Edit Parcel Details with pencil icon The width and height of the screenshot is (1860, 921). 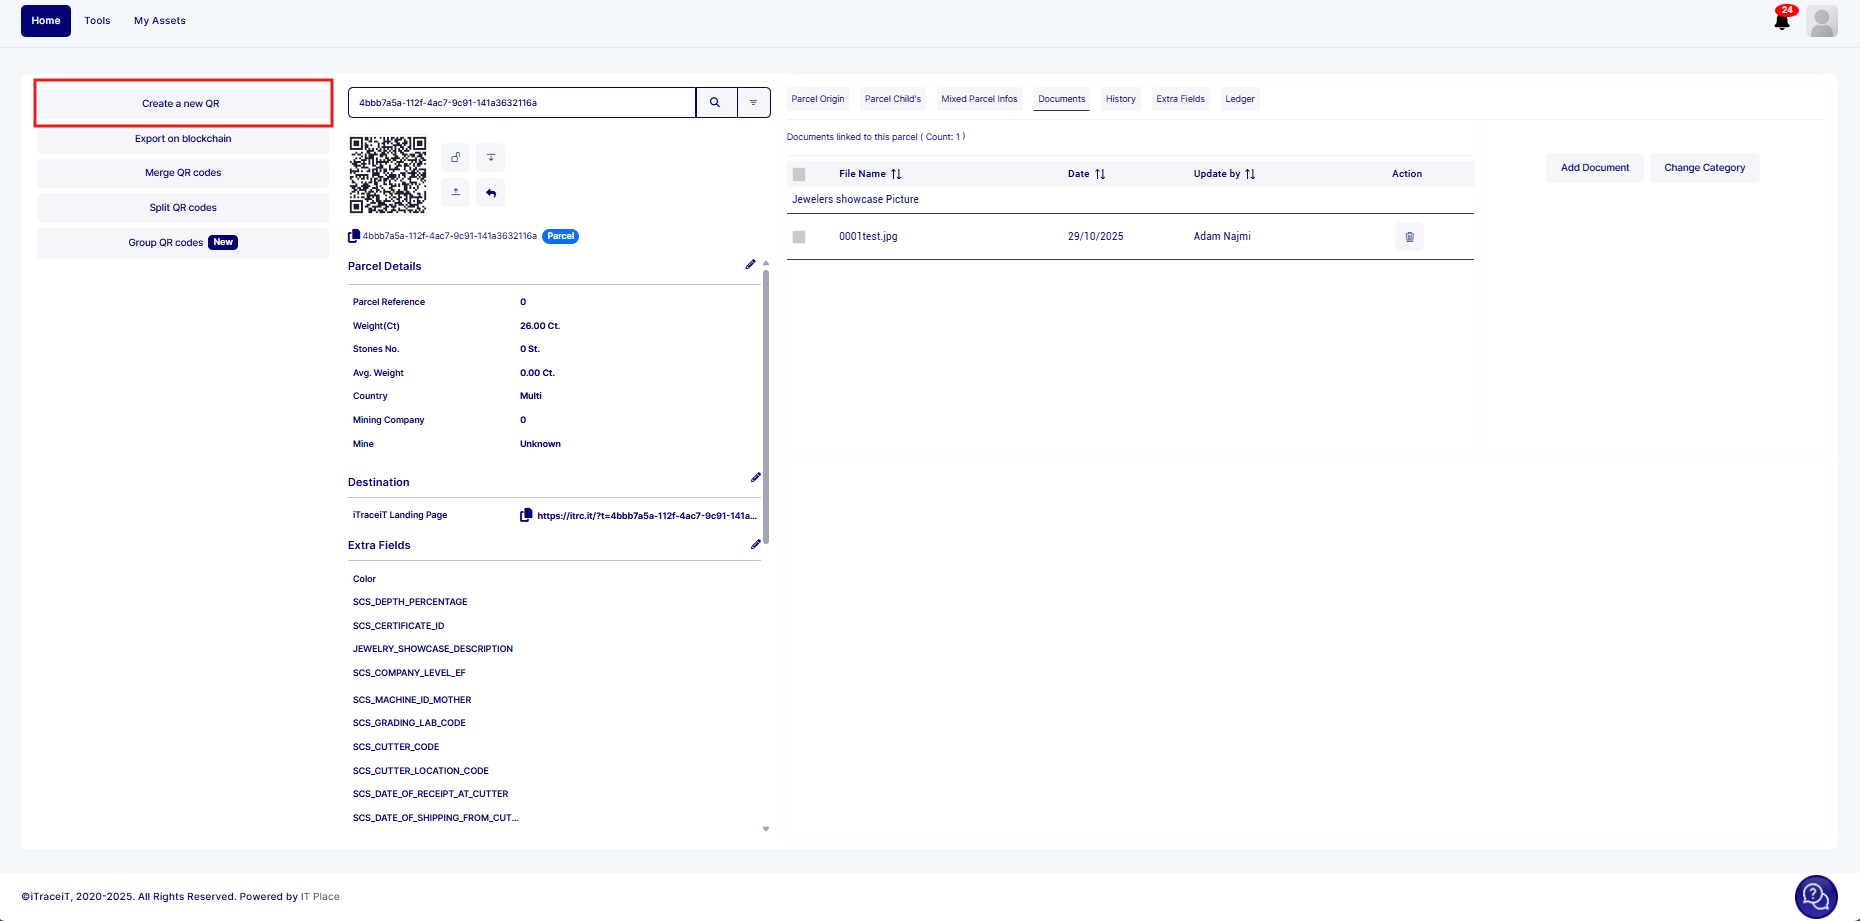click(x=750, y=265)
